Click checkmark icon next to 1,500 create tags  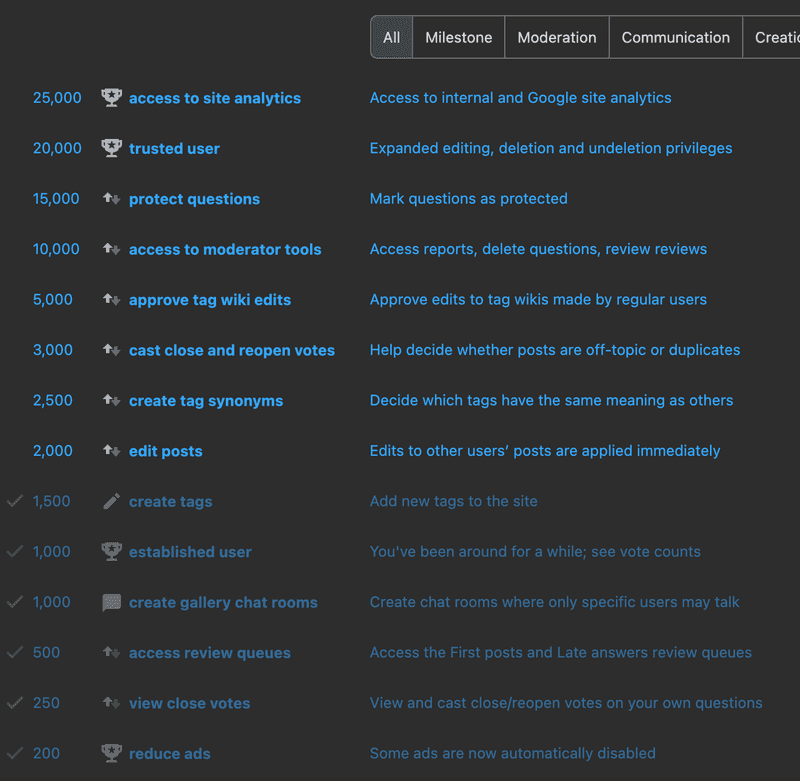point(15,501)
